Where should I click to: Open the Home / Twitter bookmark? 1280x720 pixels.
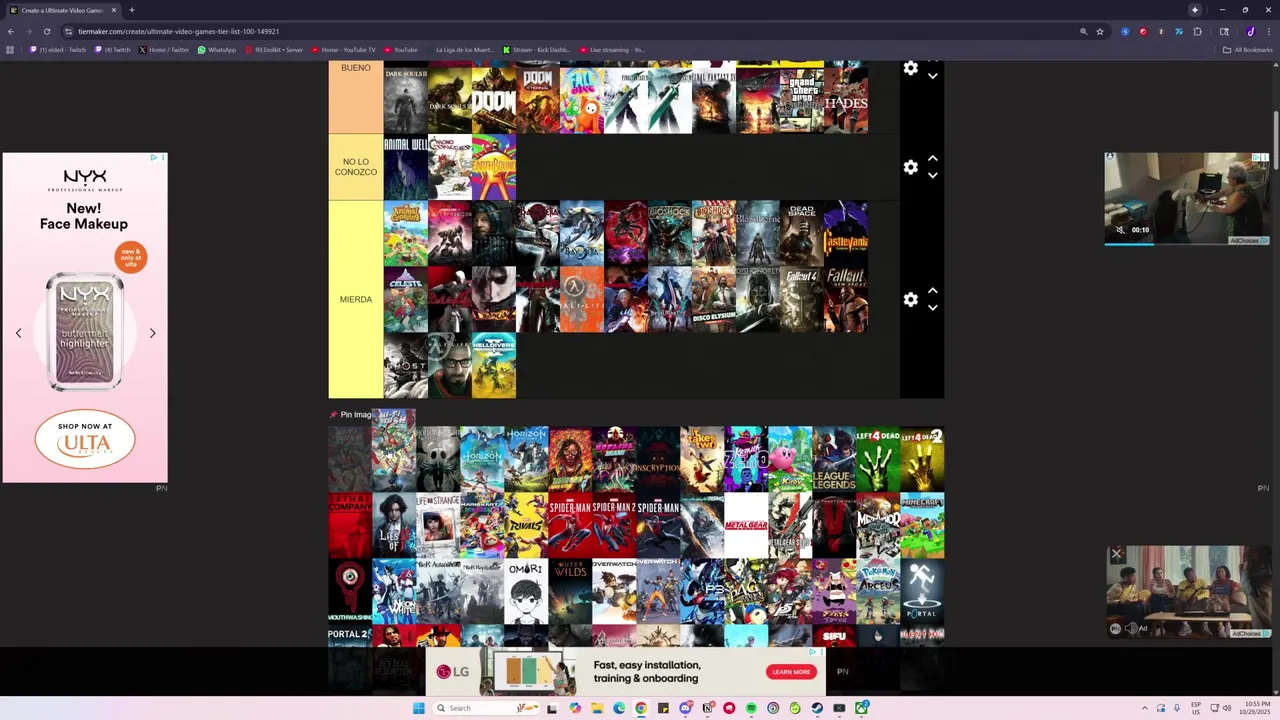164,49
